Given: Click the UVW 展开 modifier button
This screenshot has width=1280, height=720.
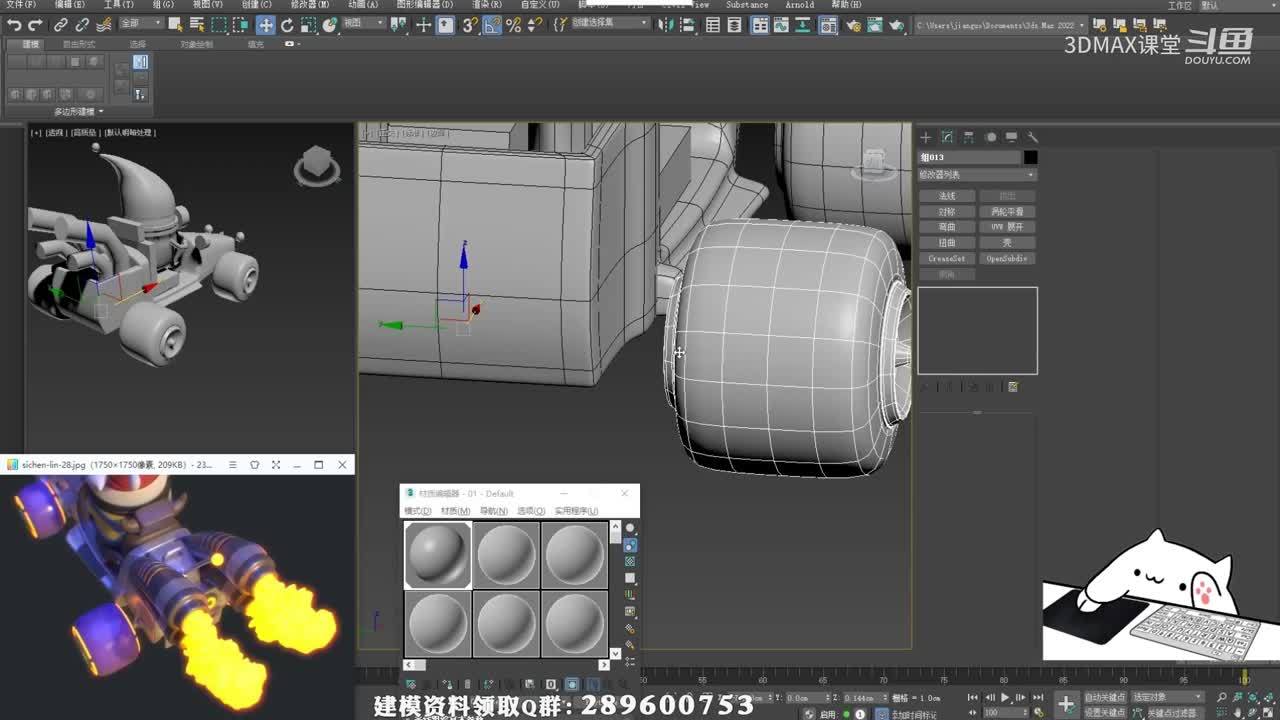Looking at the screenshot, I should point(1007,227).
